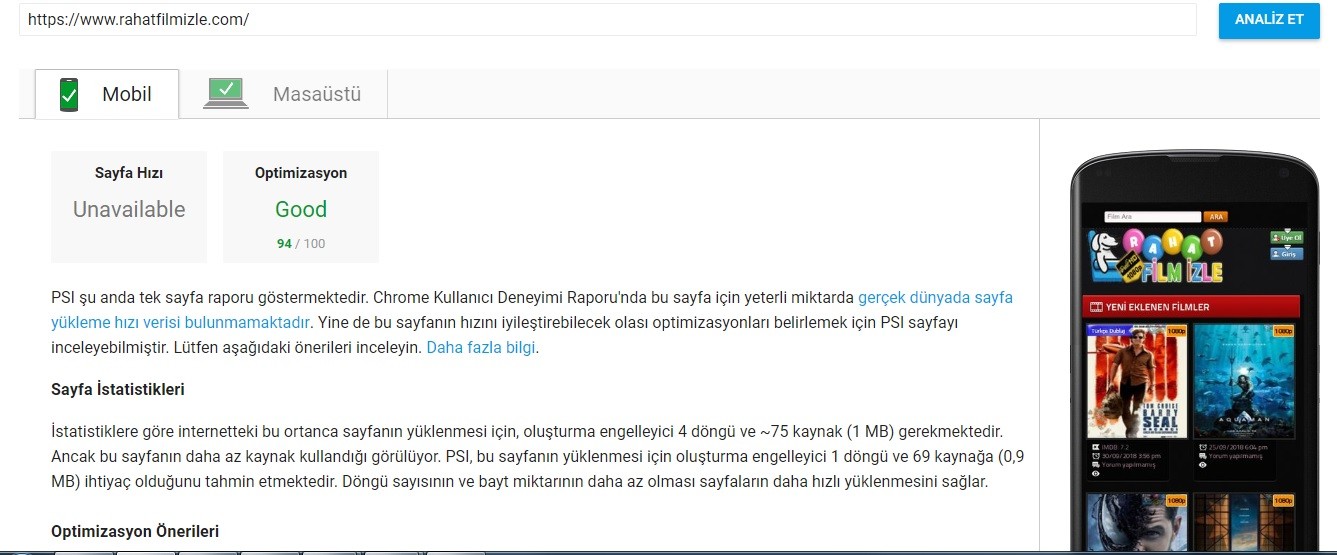Click the Venom poster thumbnail at bottom
Image resolution: width=1337 pixels, height=555 pixels.
(1136, 523)
